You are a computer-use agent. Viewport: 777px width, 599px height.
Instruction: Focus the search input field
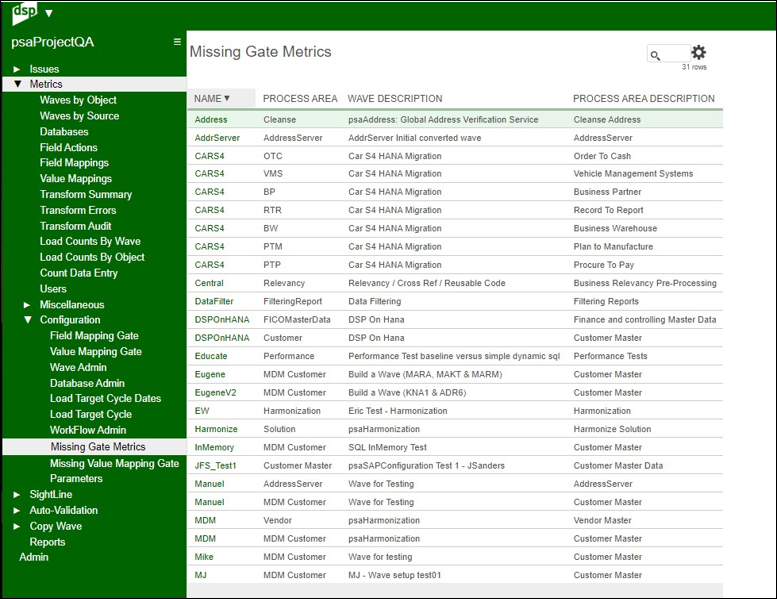pyautogui.click(x=669, y=54)
